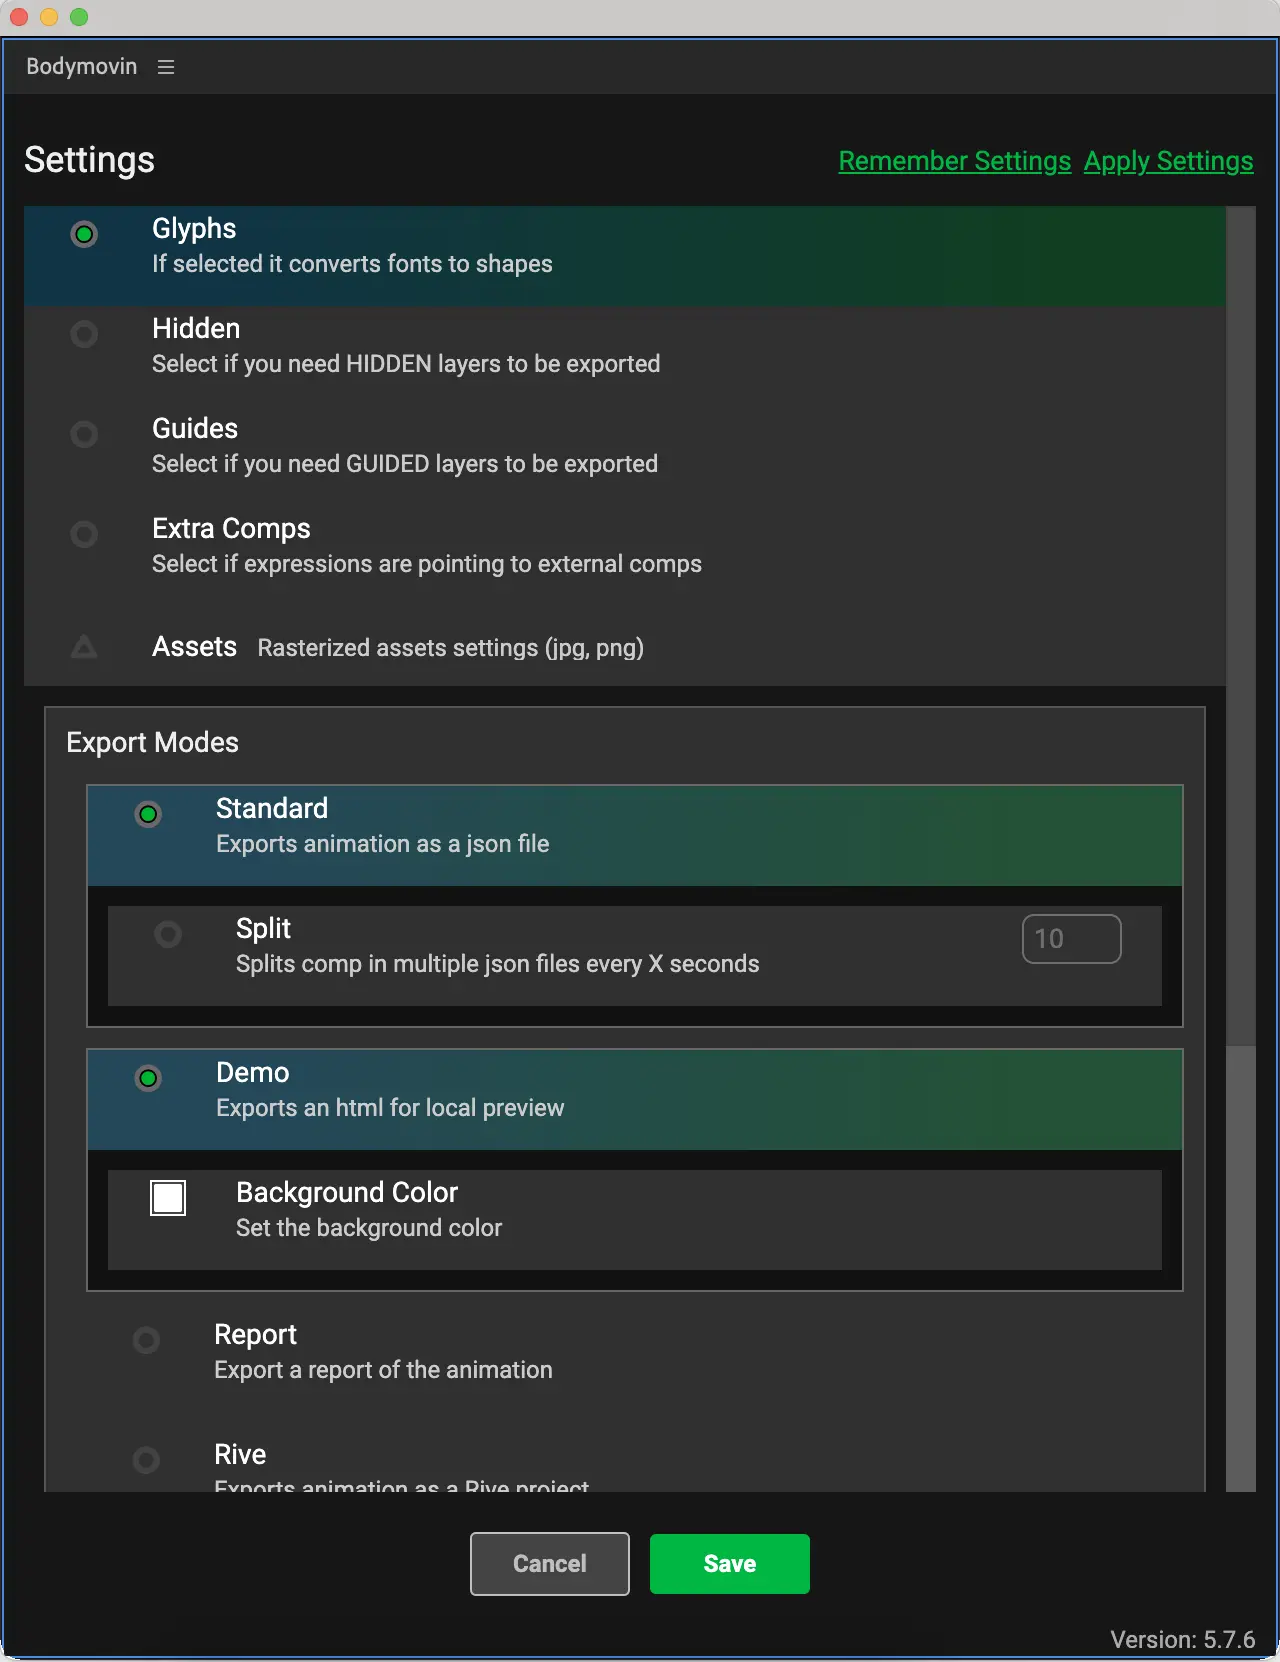Image resolution: width=1280 pixels, height=1662 pixels.
Task: Click the Apply Settings link
Action: pyautogui.click(x=1168, y=161)
